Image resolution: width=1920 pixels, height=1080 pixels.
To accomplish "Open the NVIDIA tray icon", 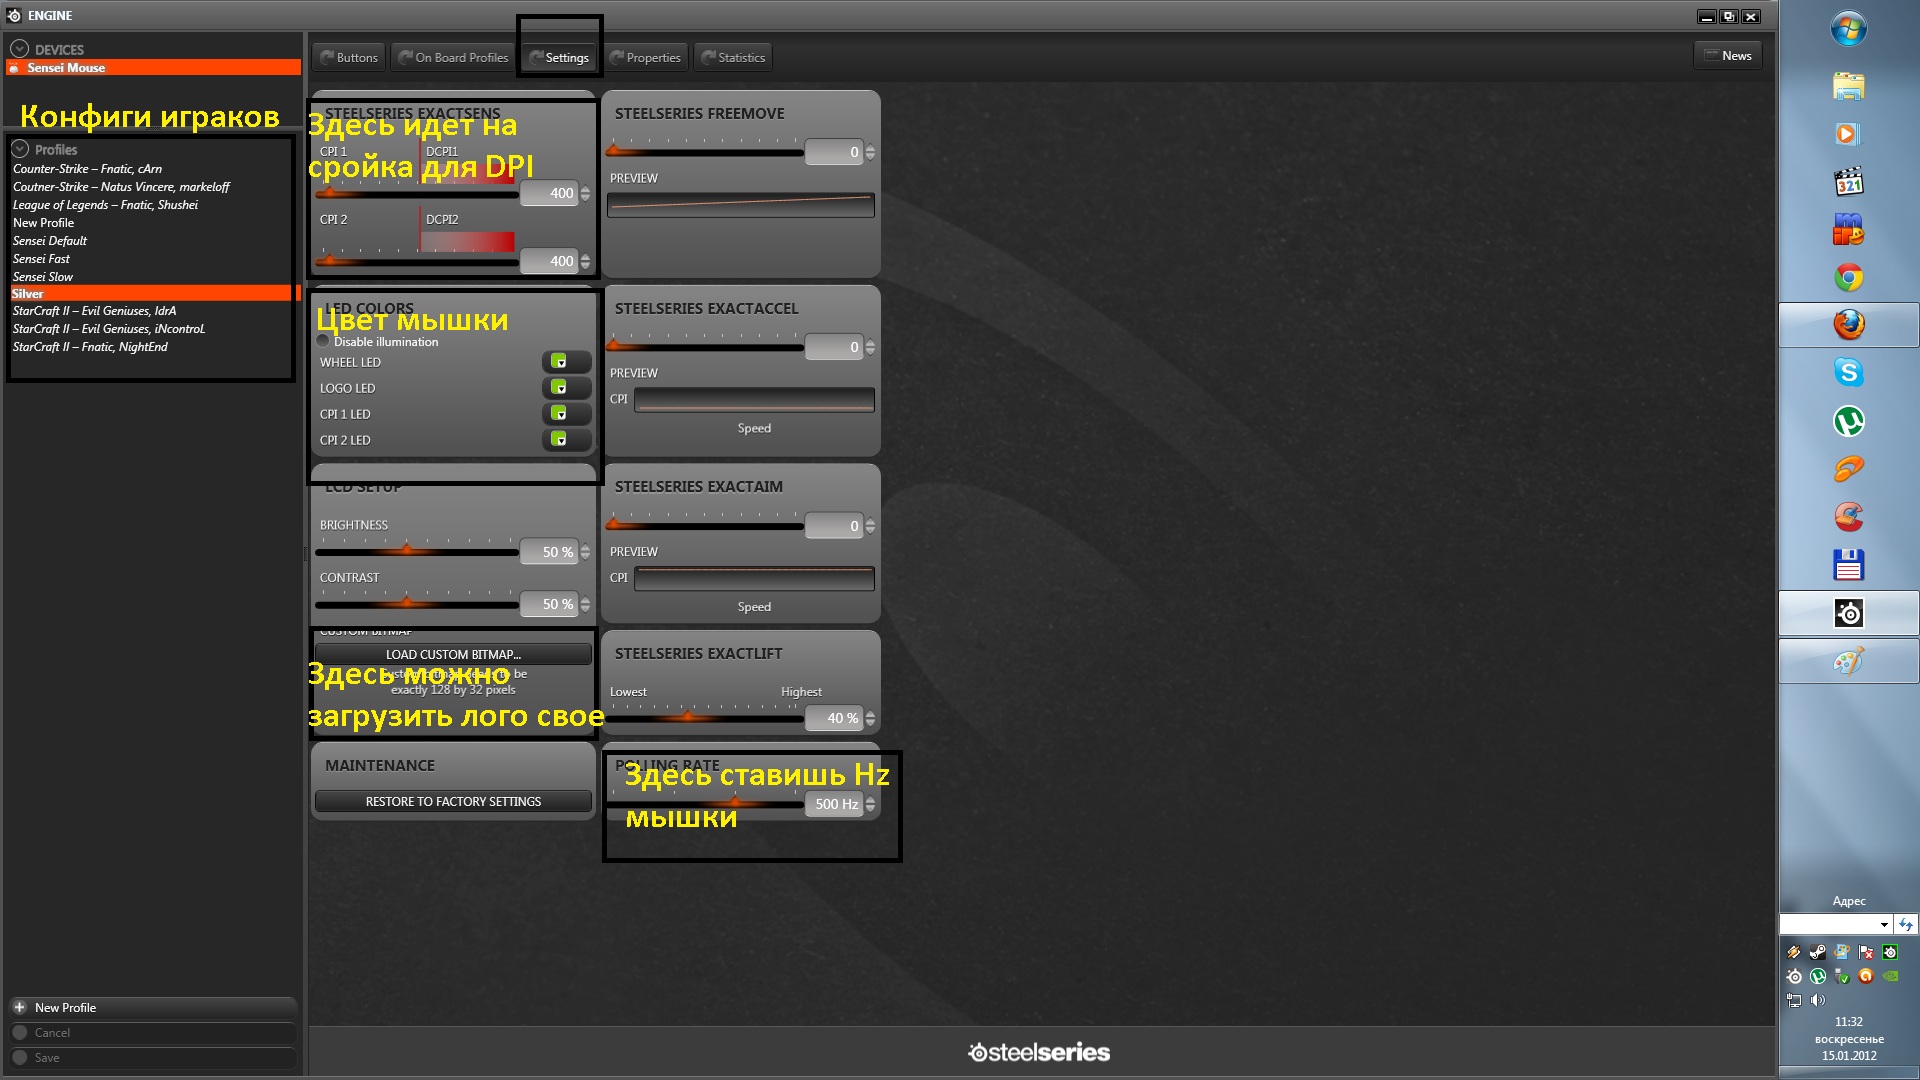I will pos(1890,976).
